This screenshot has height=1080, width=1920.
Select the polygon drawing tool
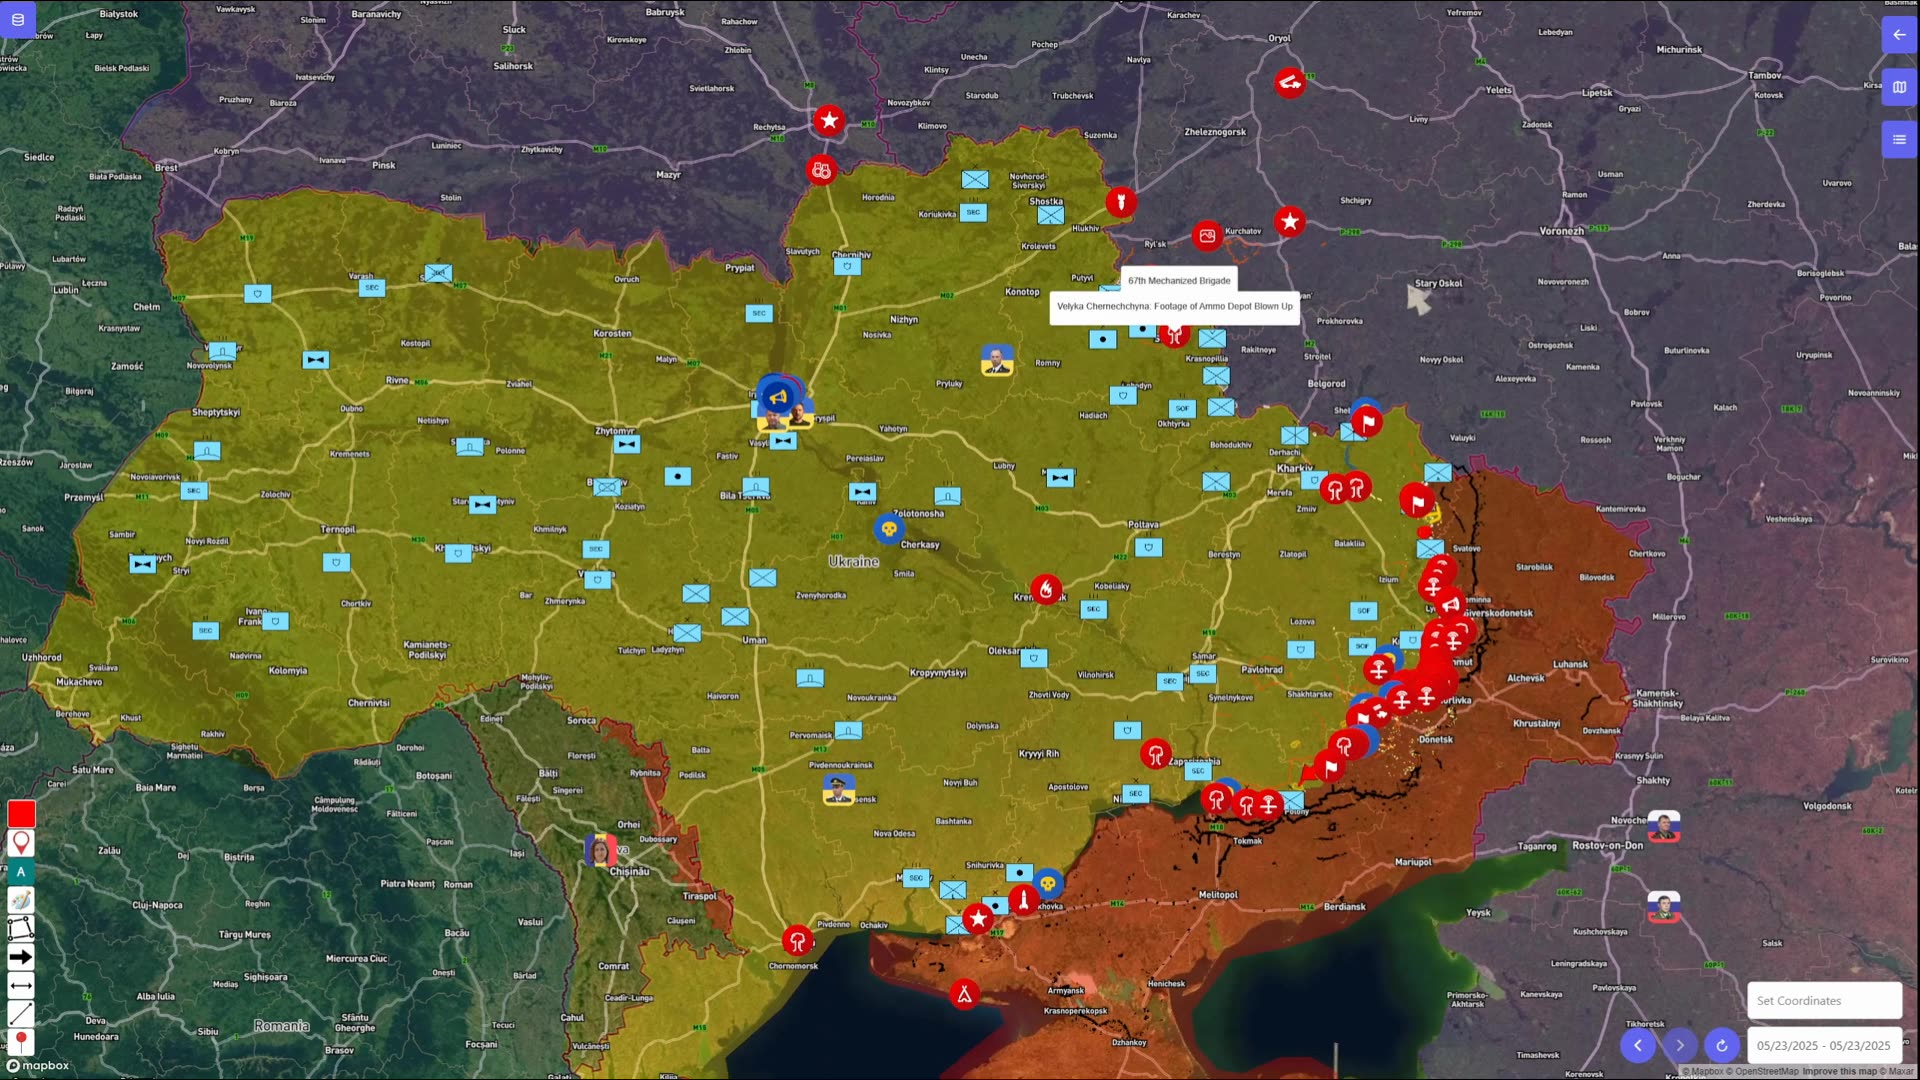click(20, 928)
